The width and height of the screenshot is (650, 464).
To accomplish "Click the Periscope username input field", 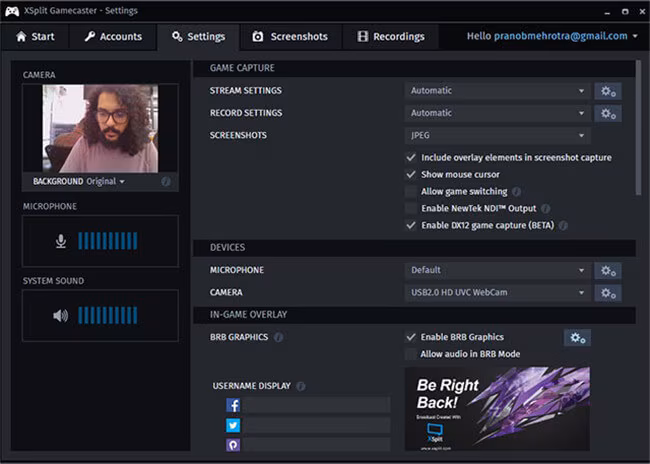I will [x=316, y=445].
